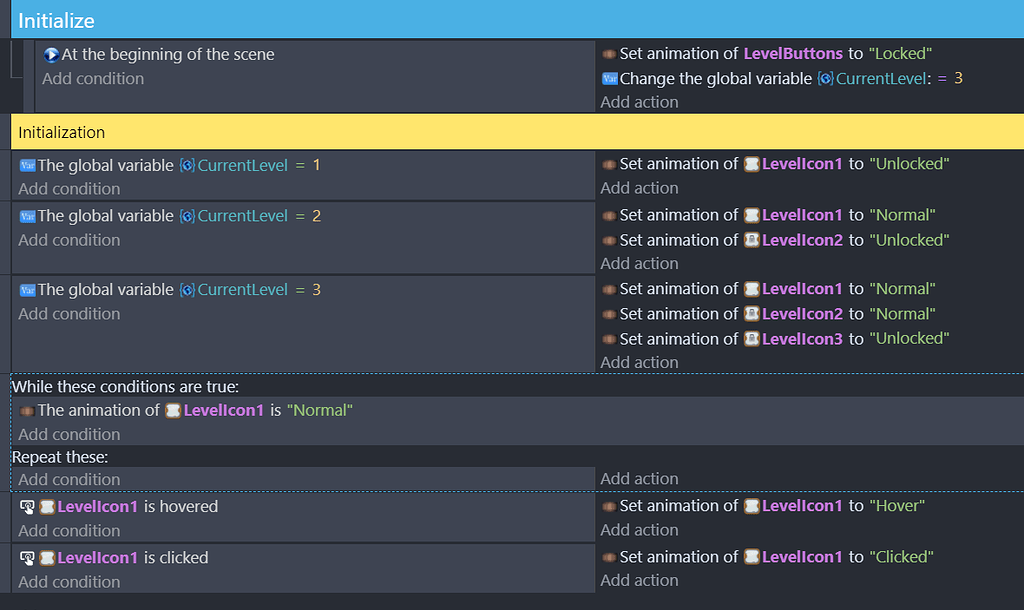Click the LevelIcon1 sprite icon in the Unlocked action

click(754, 163)
